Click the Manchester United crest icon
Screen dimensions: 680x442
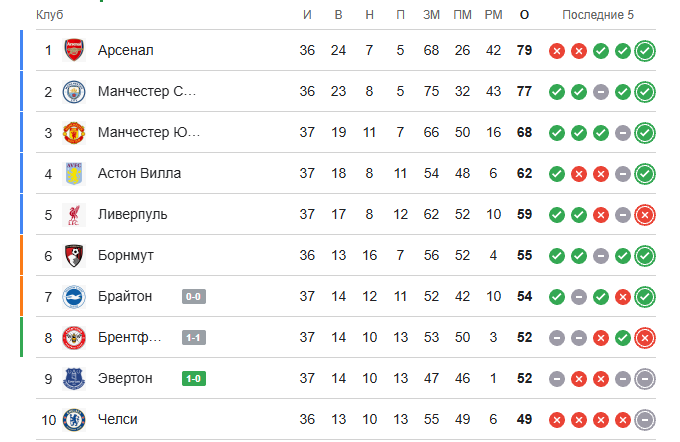click(74, 132)
